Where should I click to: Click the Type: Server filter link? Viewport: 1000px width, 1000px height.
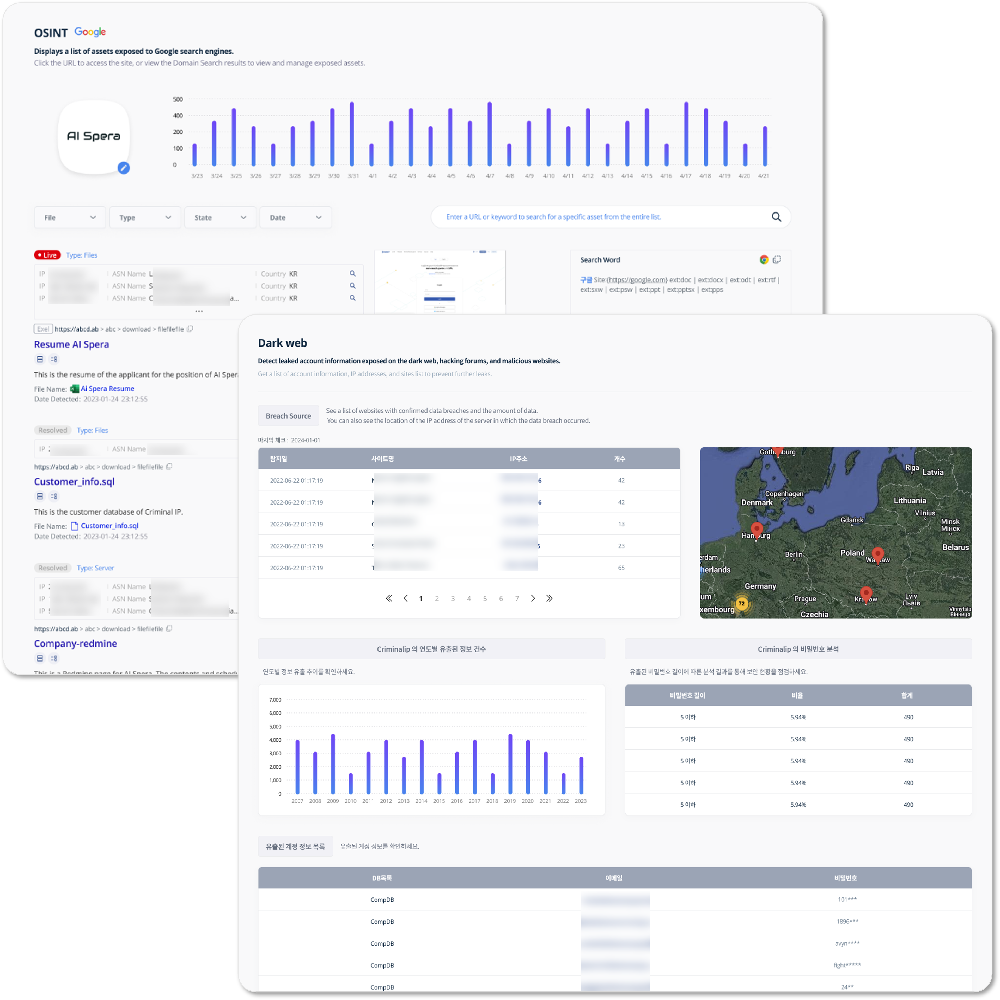click(x=96, y=568)
